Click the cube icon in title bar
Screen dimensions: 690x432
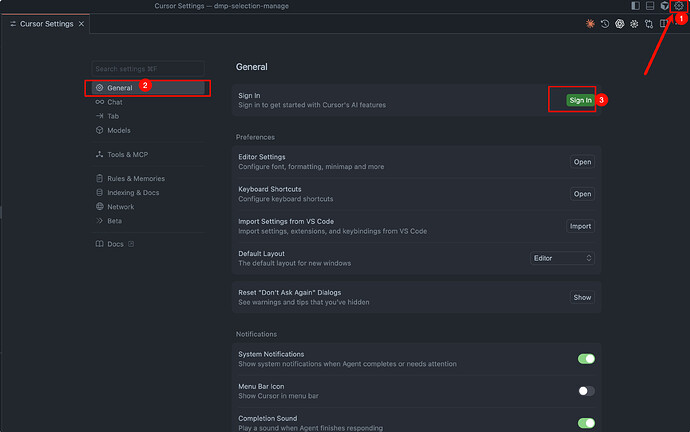point(664,6)
